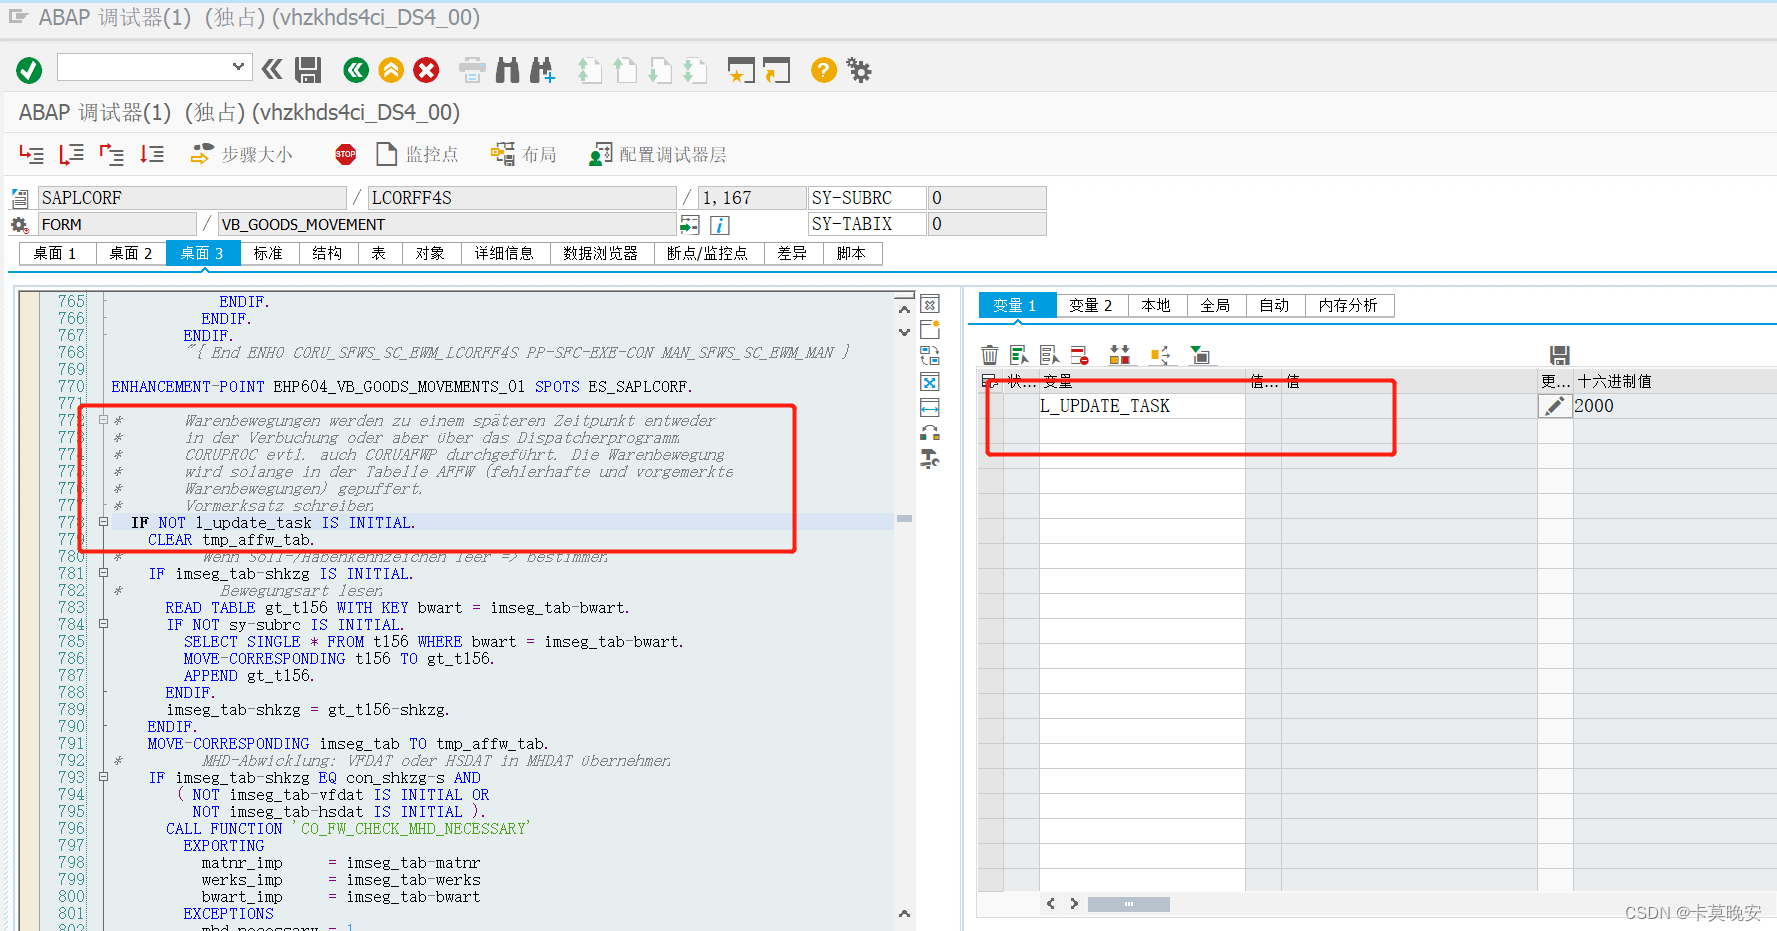This screenshot has height=931, width=1777.
Task: Click the First Page icon
Action: tap(590, 70)
